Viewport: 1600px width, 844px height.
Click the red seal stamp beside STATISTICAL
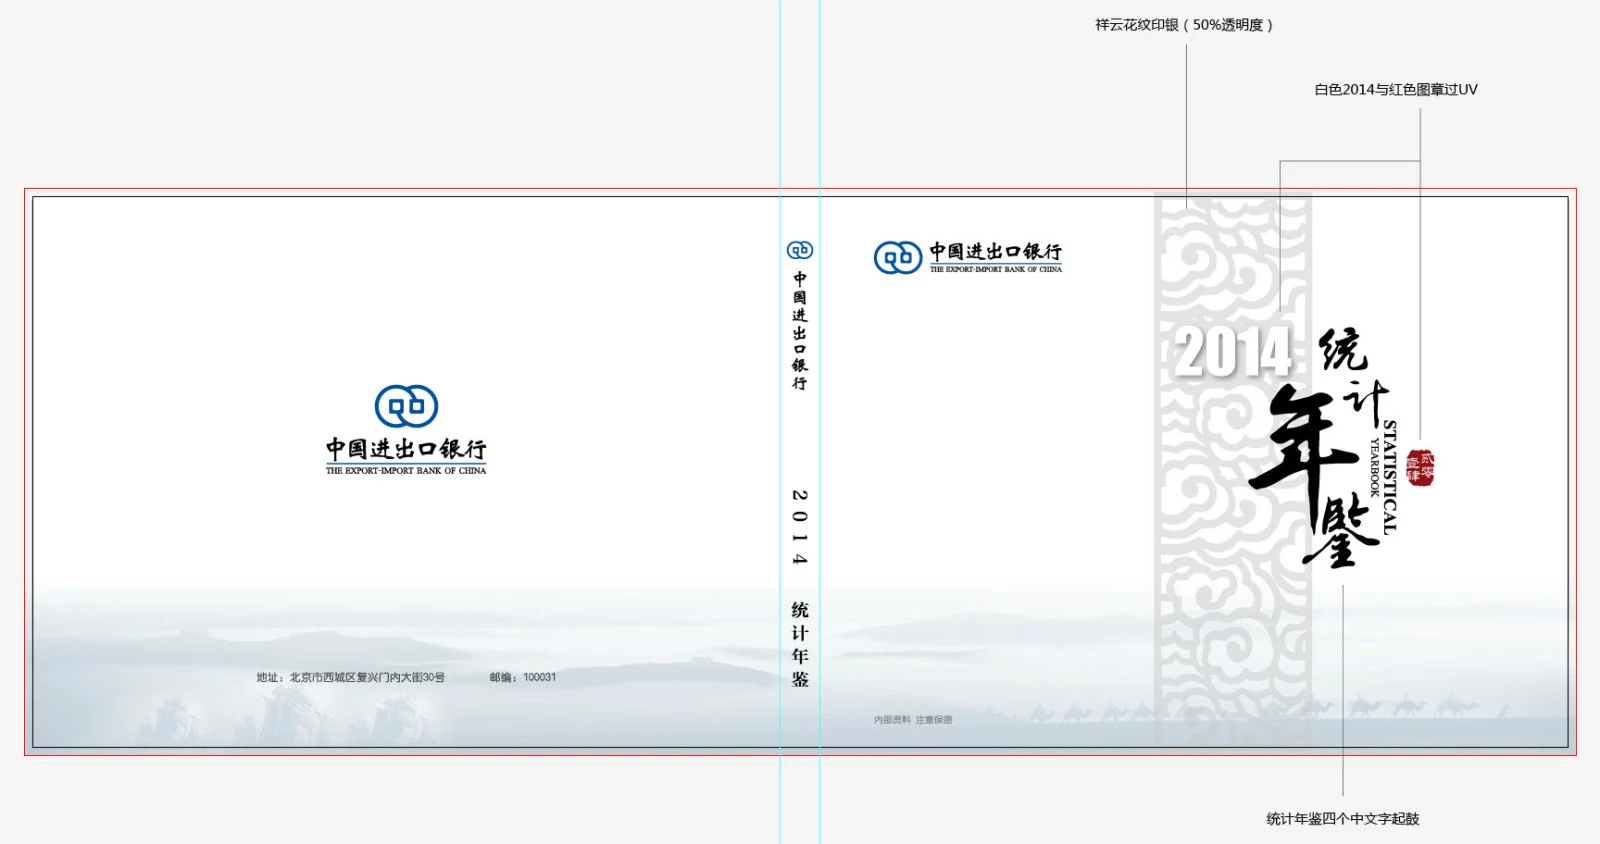tap(1420, 467)
